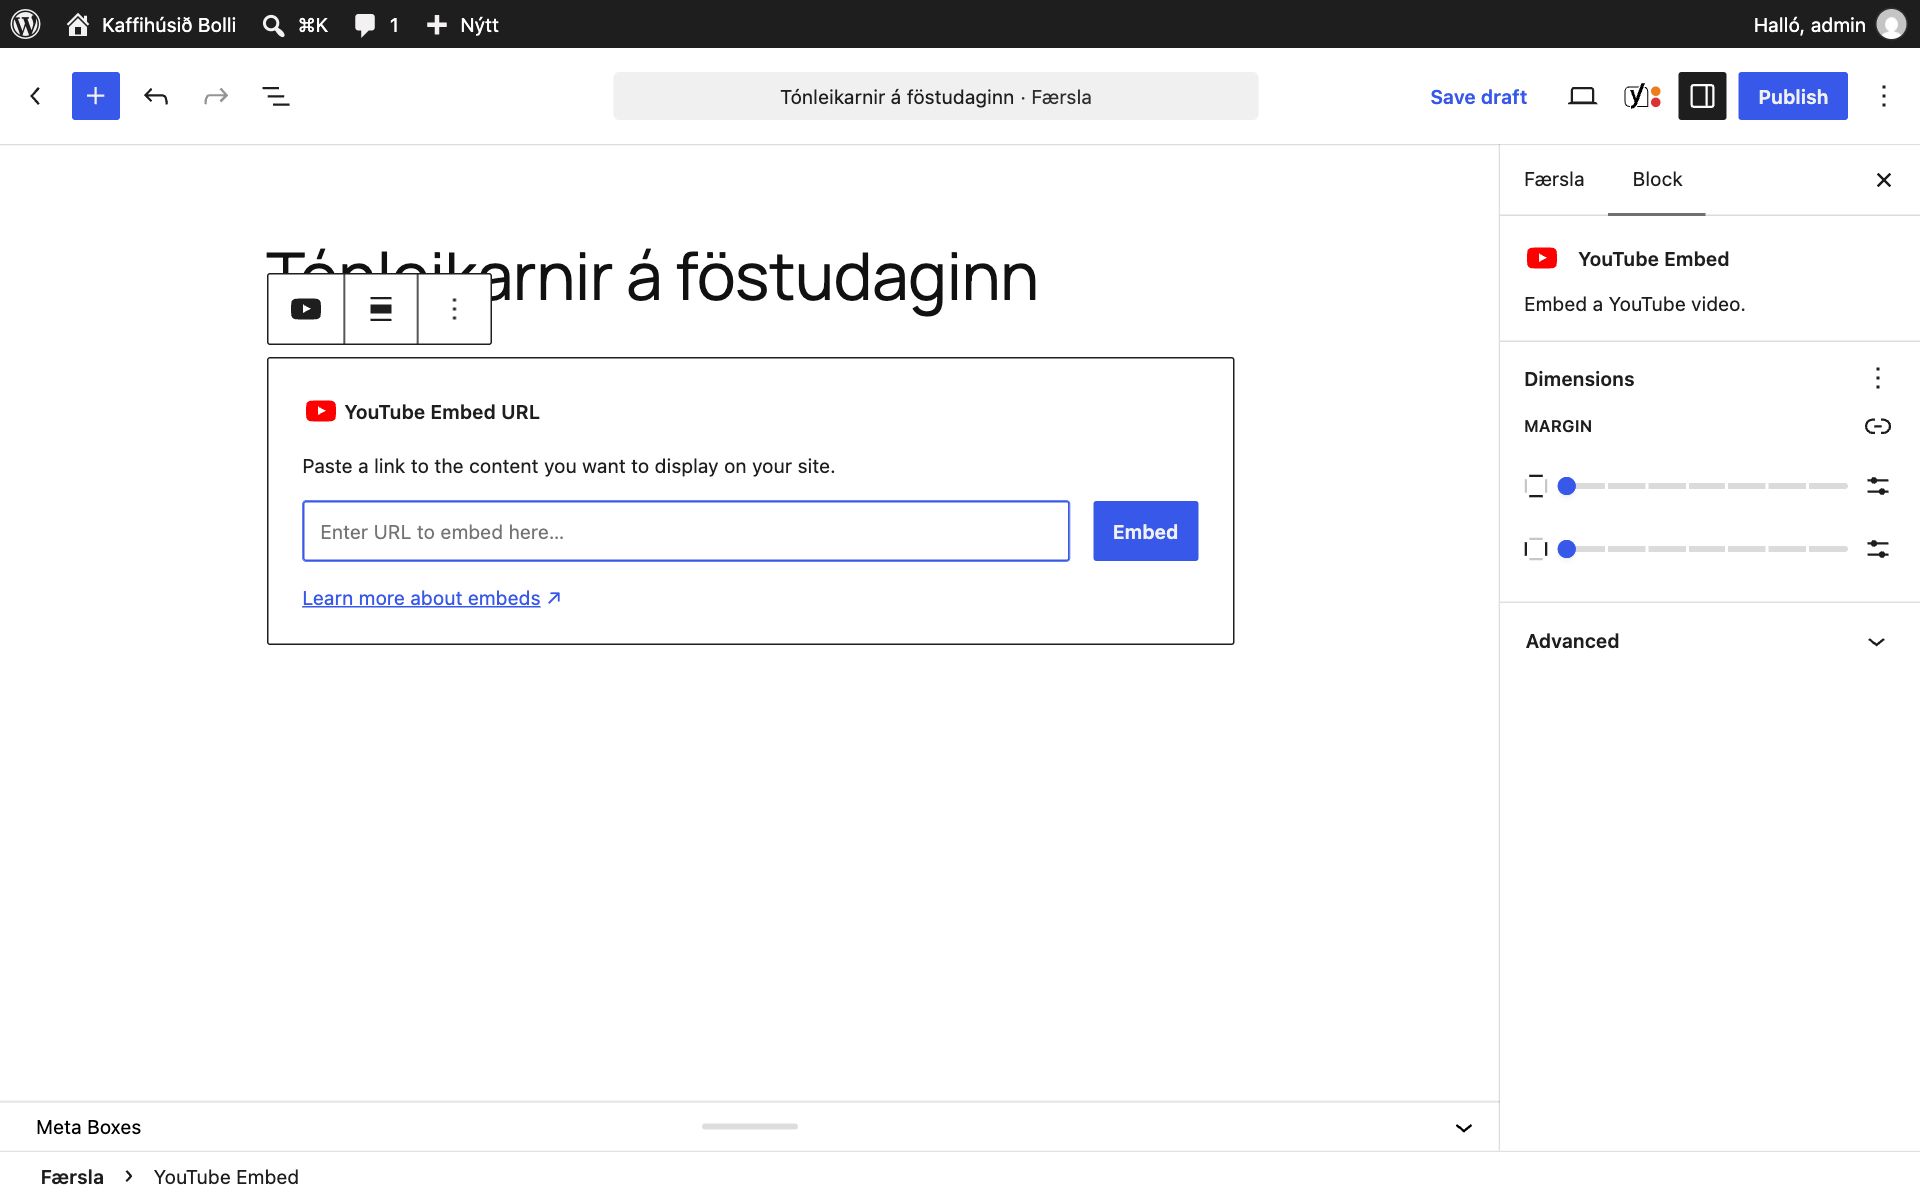Focus the embed URL input field

coord(686,531)
